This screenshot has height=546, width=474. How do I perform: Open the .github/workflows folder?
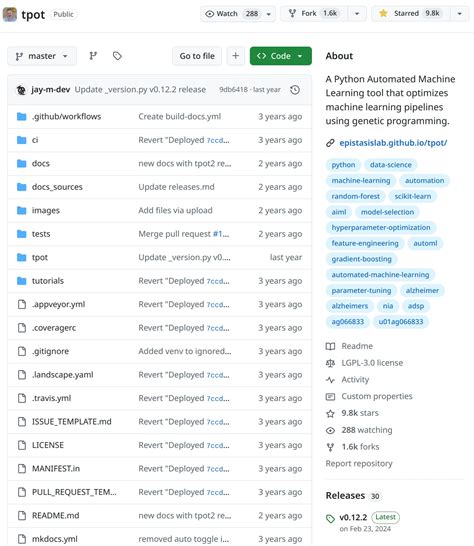67,117
